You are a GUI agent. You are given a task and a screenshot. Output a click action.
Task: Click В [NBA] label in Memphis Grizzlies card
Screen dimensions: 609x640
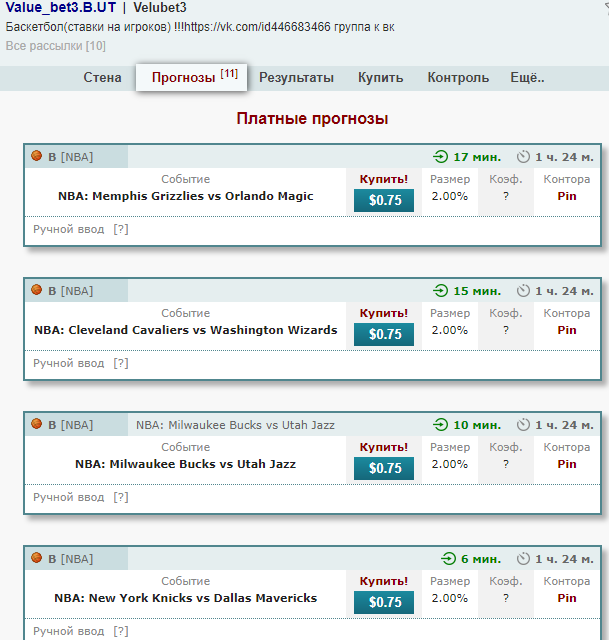(71, 157)
